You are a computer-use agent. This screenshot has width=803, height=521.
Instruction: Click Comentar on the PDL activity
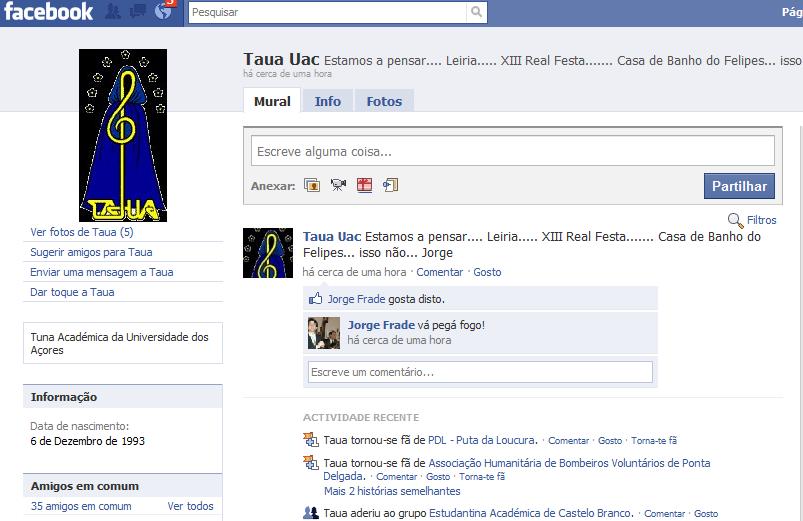pos(568,441)
